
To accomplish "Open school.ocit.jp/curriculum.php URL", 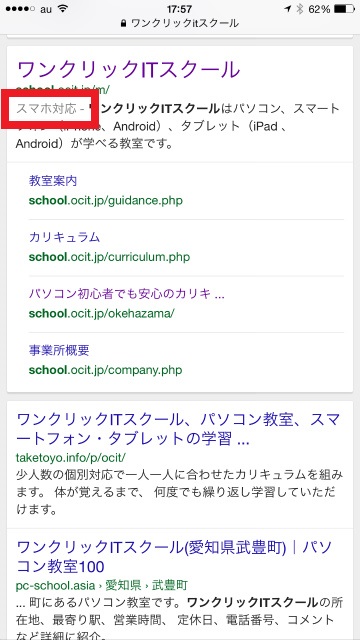I will pyautogui.click(x=109, y=257).
